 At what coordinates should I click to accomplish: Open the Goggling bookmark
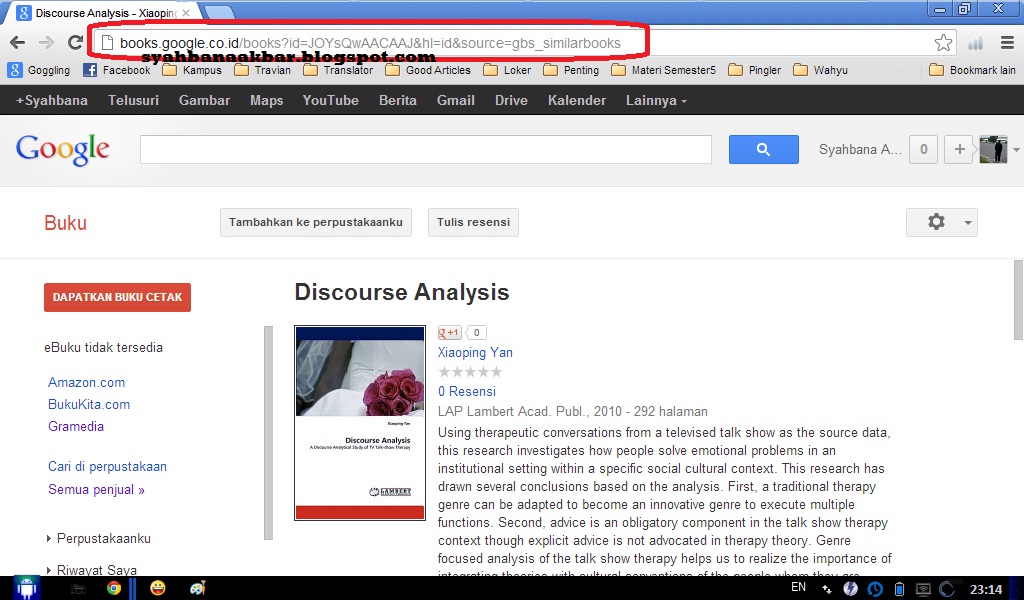[x=39, y=70]
